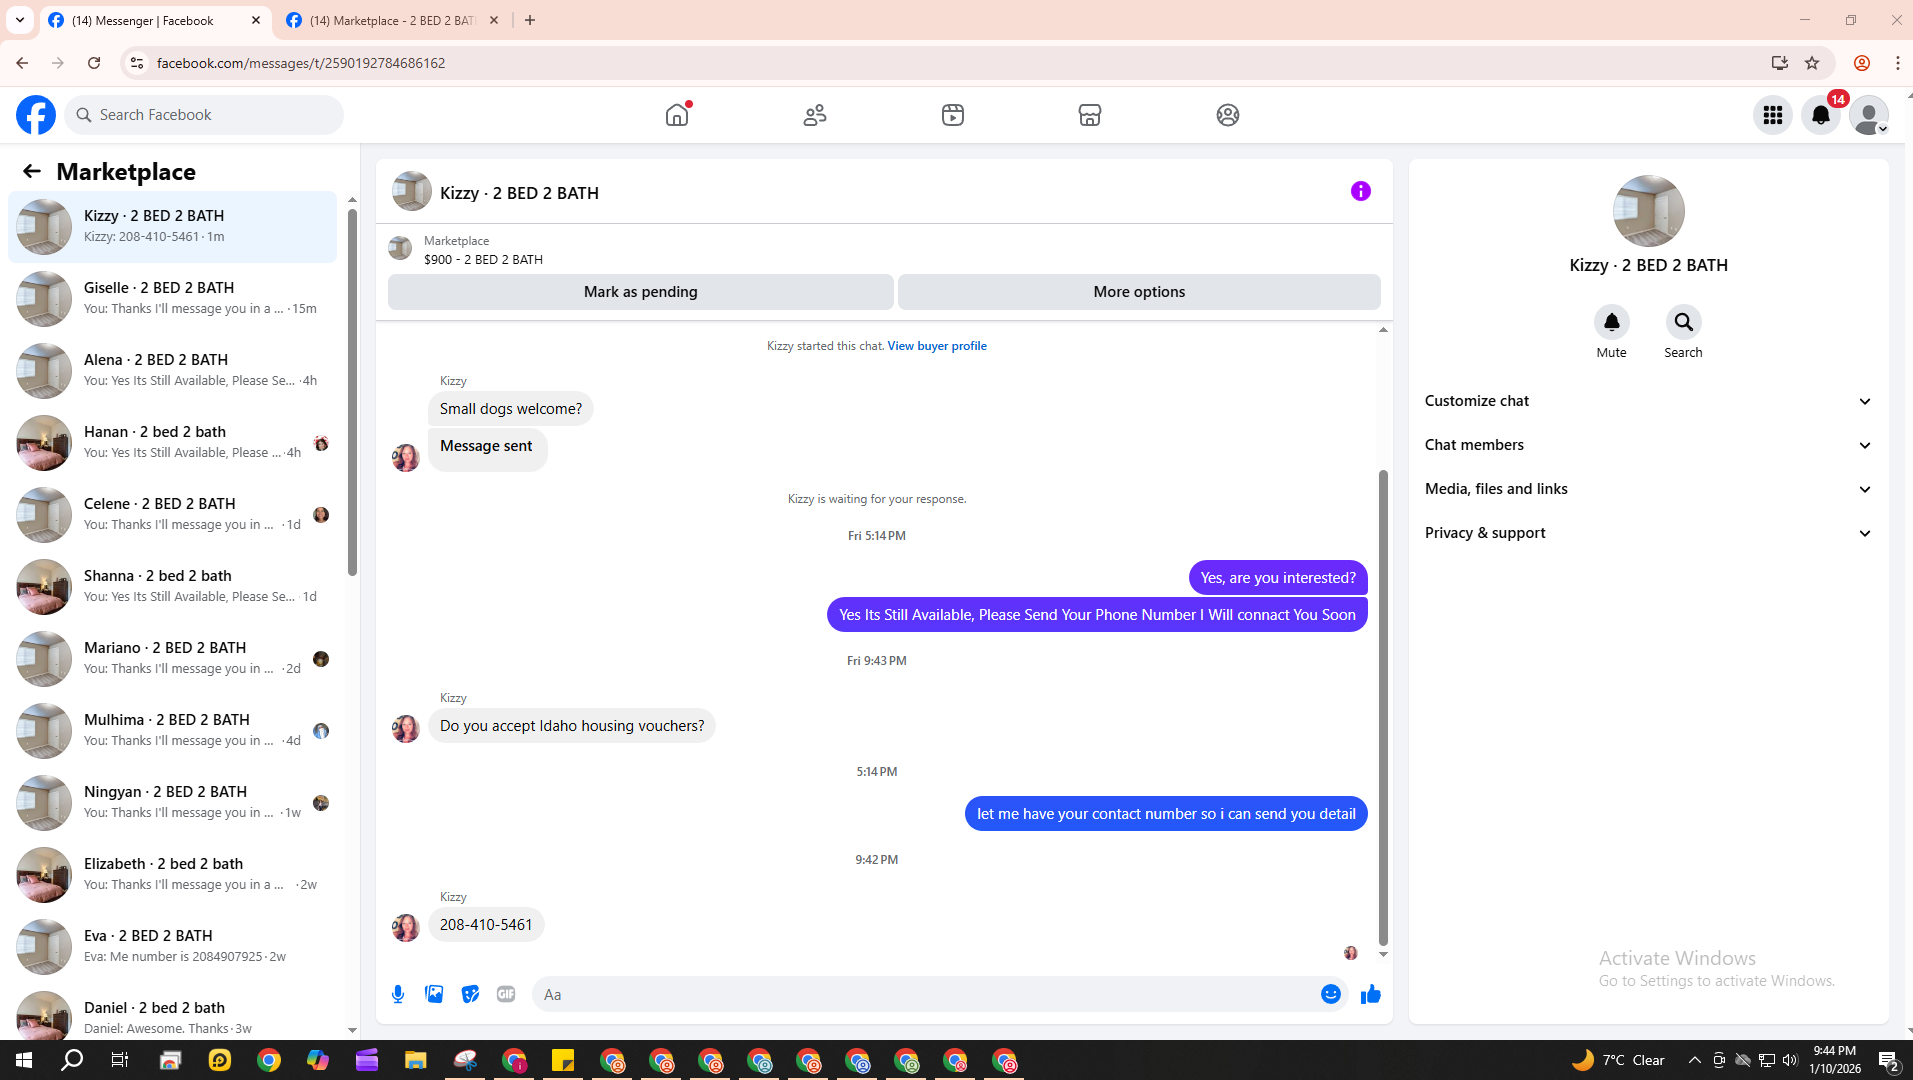
Task: Open Mariano 2 BED 2 BATH conversation
Action: point(172,658)
